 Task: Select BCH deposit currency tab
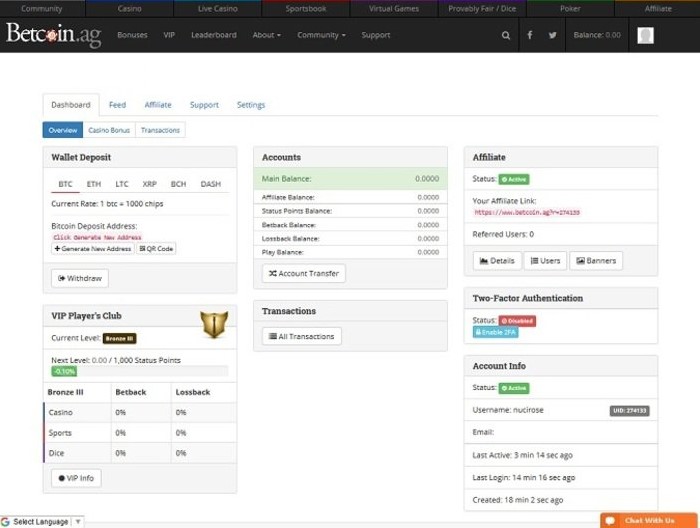click(x=178, y=184)
